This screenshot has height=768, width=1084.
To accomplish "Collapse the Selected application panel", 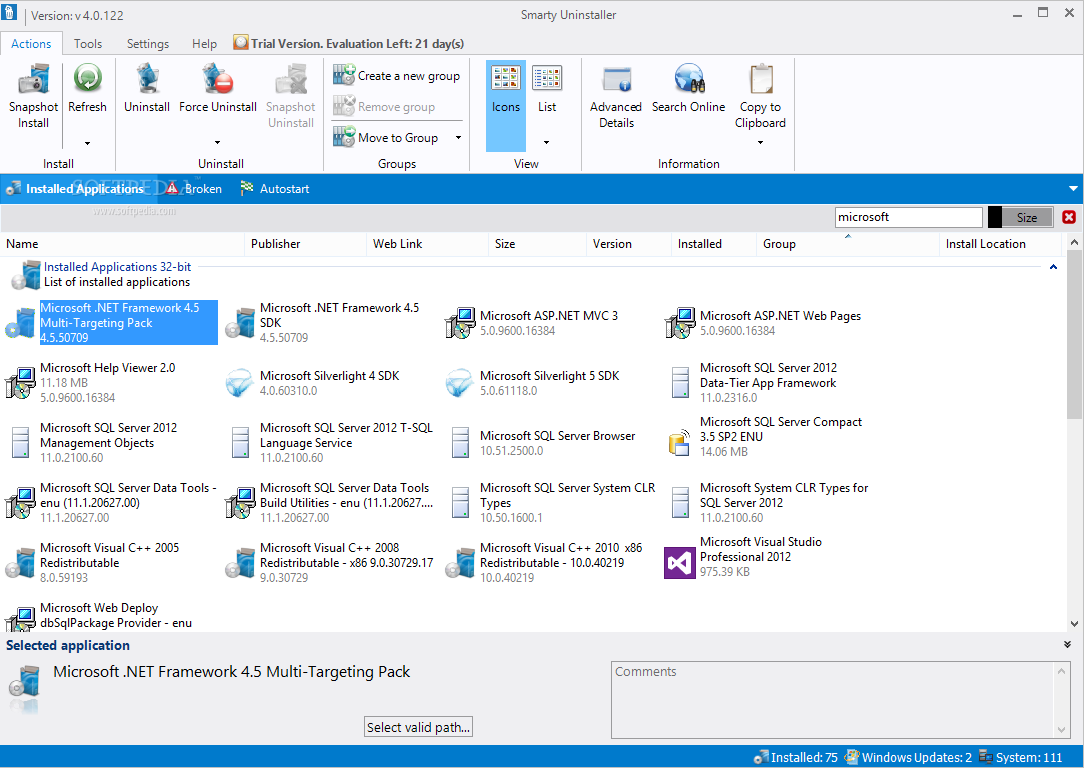I will coord(1067,644).
